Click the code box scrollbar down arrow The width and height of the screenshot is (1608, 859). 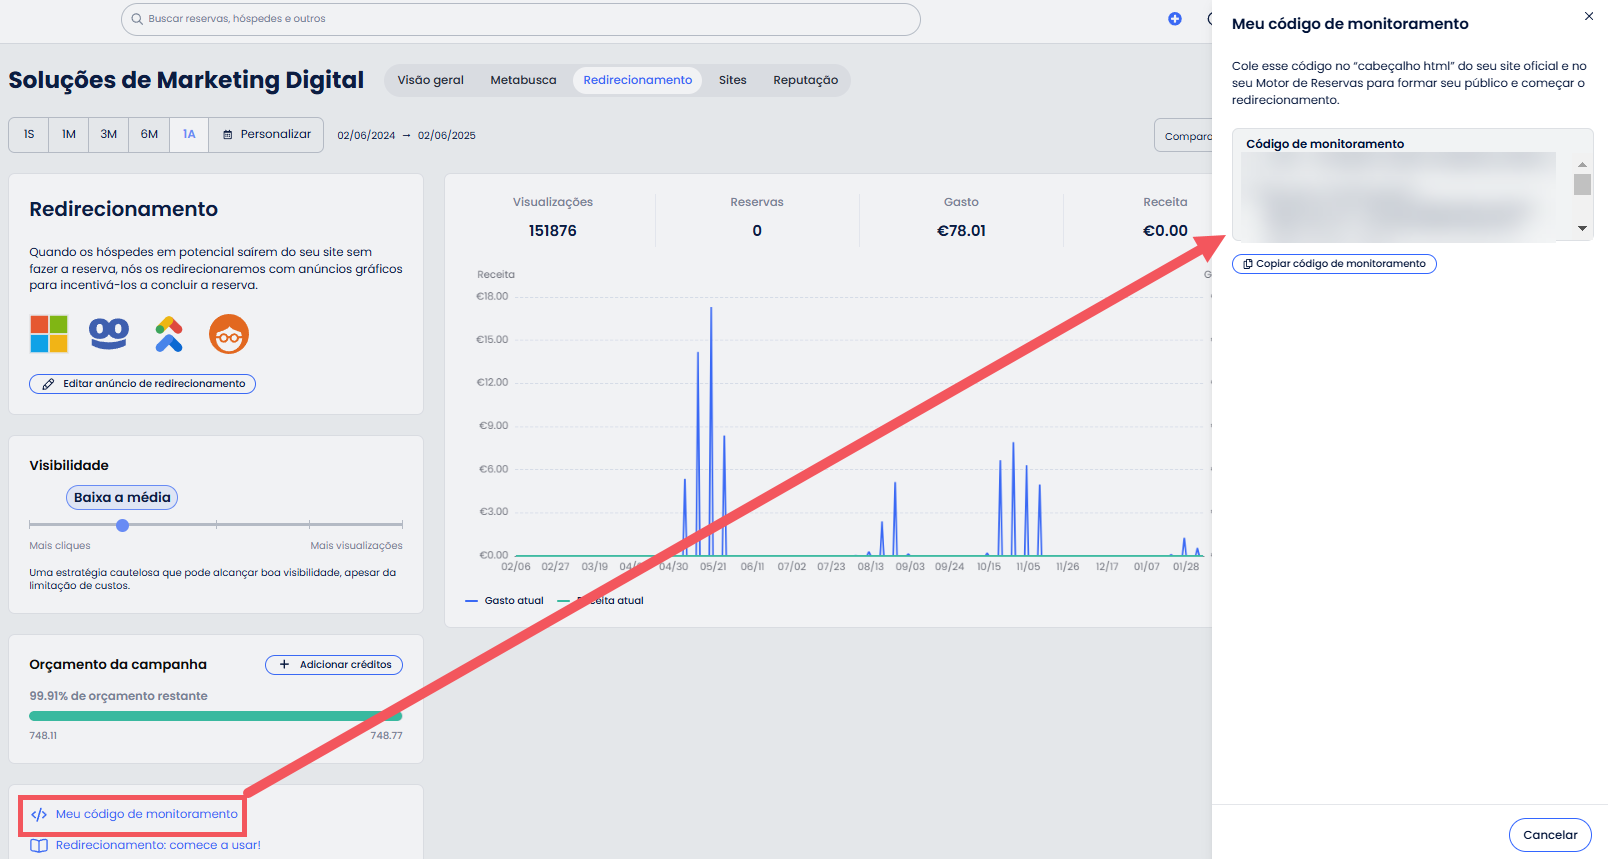[1582, 229]
